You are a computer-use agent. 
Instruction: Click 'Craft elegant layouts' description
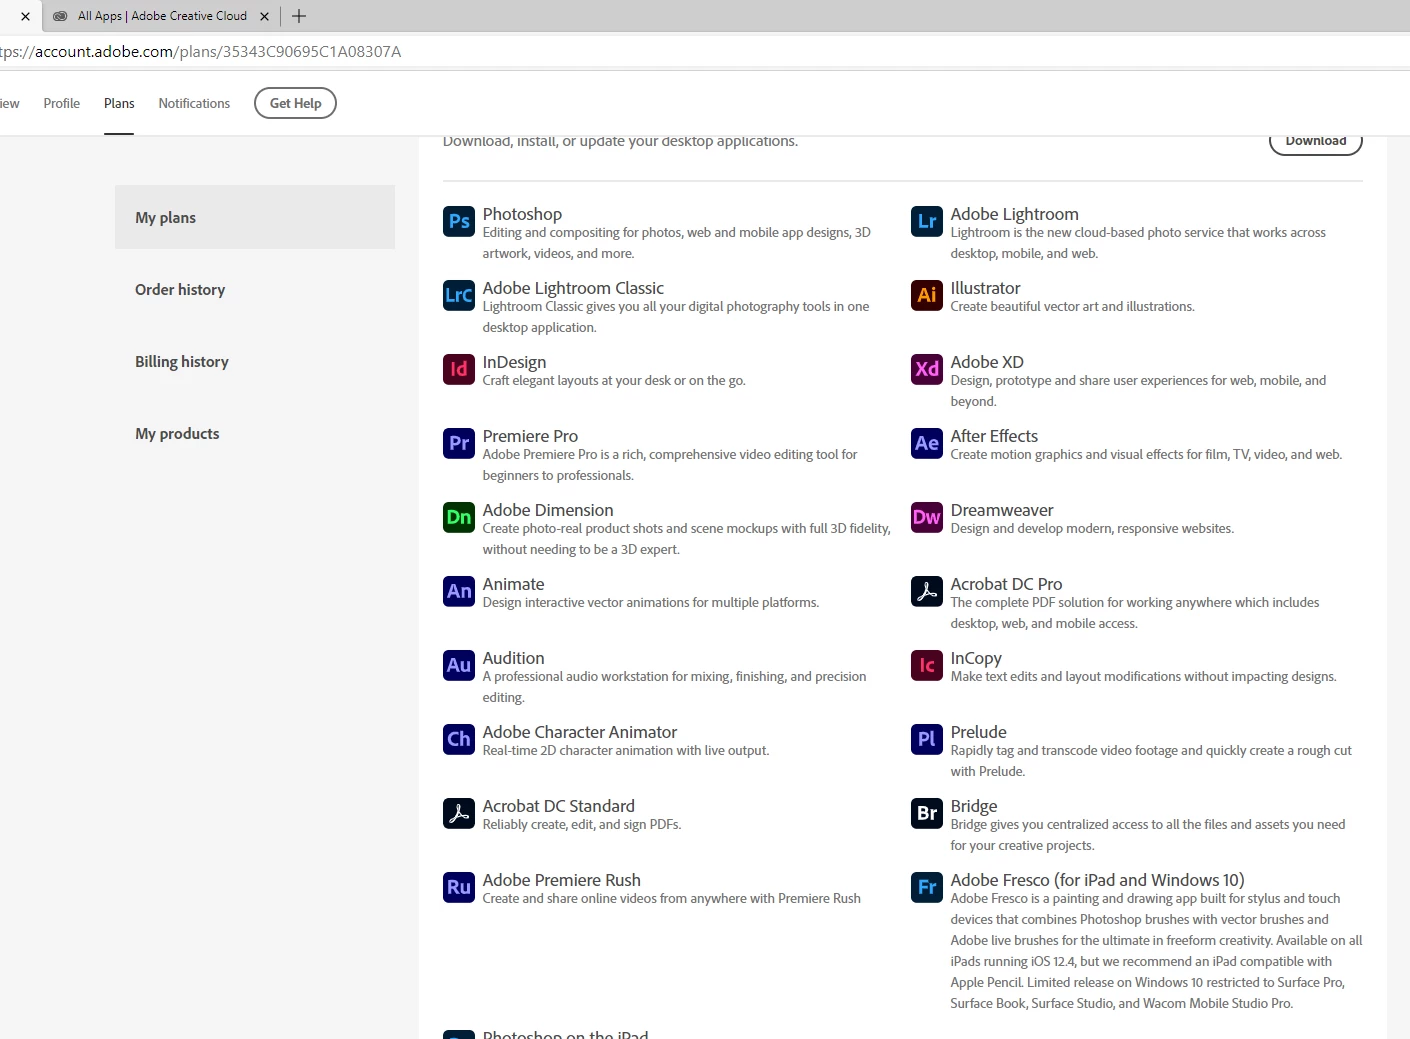coord(614,381)
